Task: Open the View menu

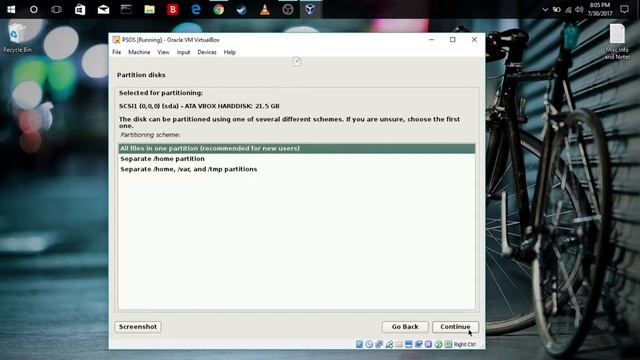Action: (163, 52)
